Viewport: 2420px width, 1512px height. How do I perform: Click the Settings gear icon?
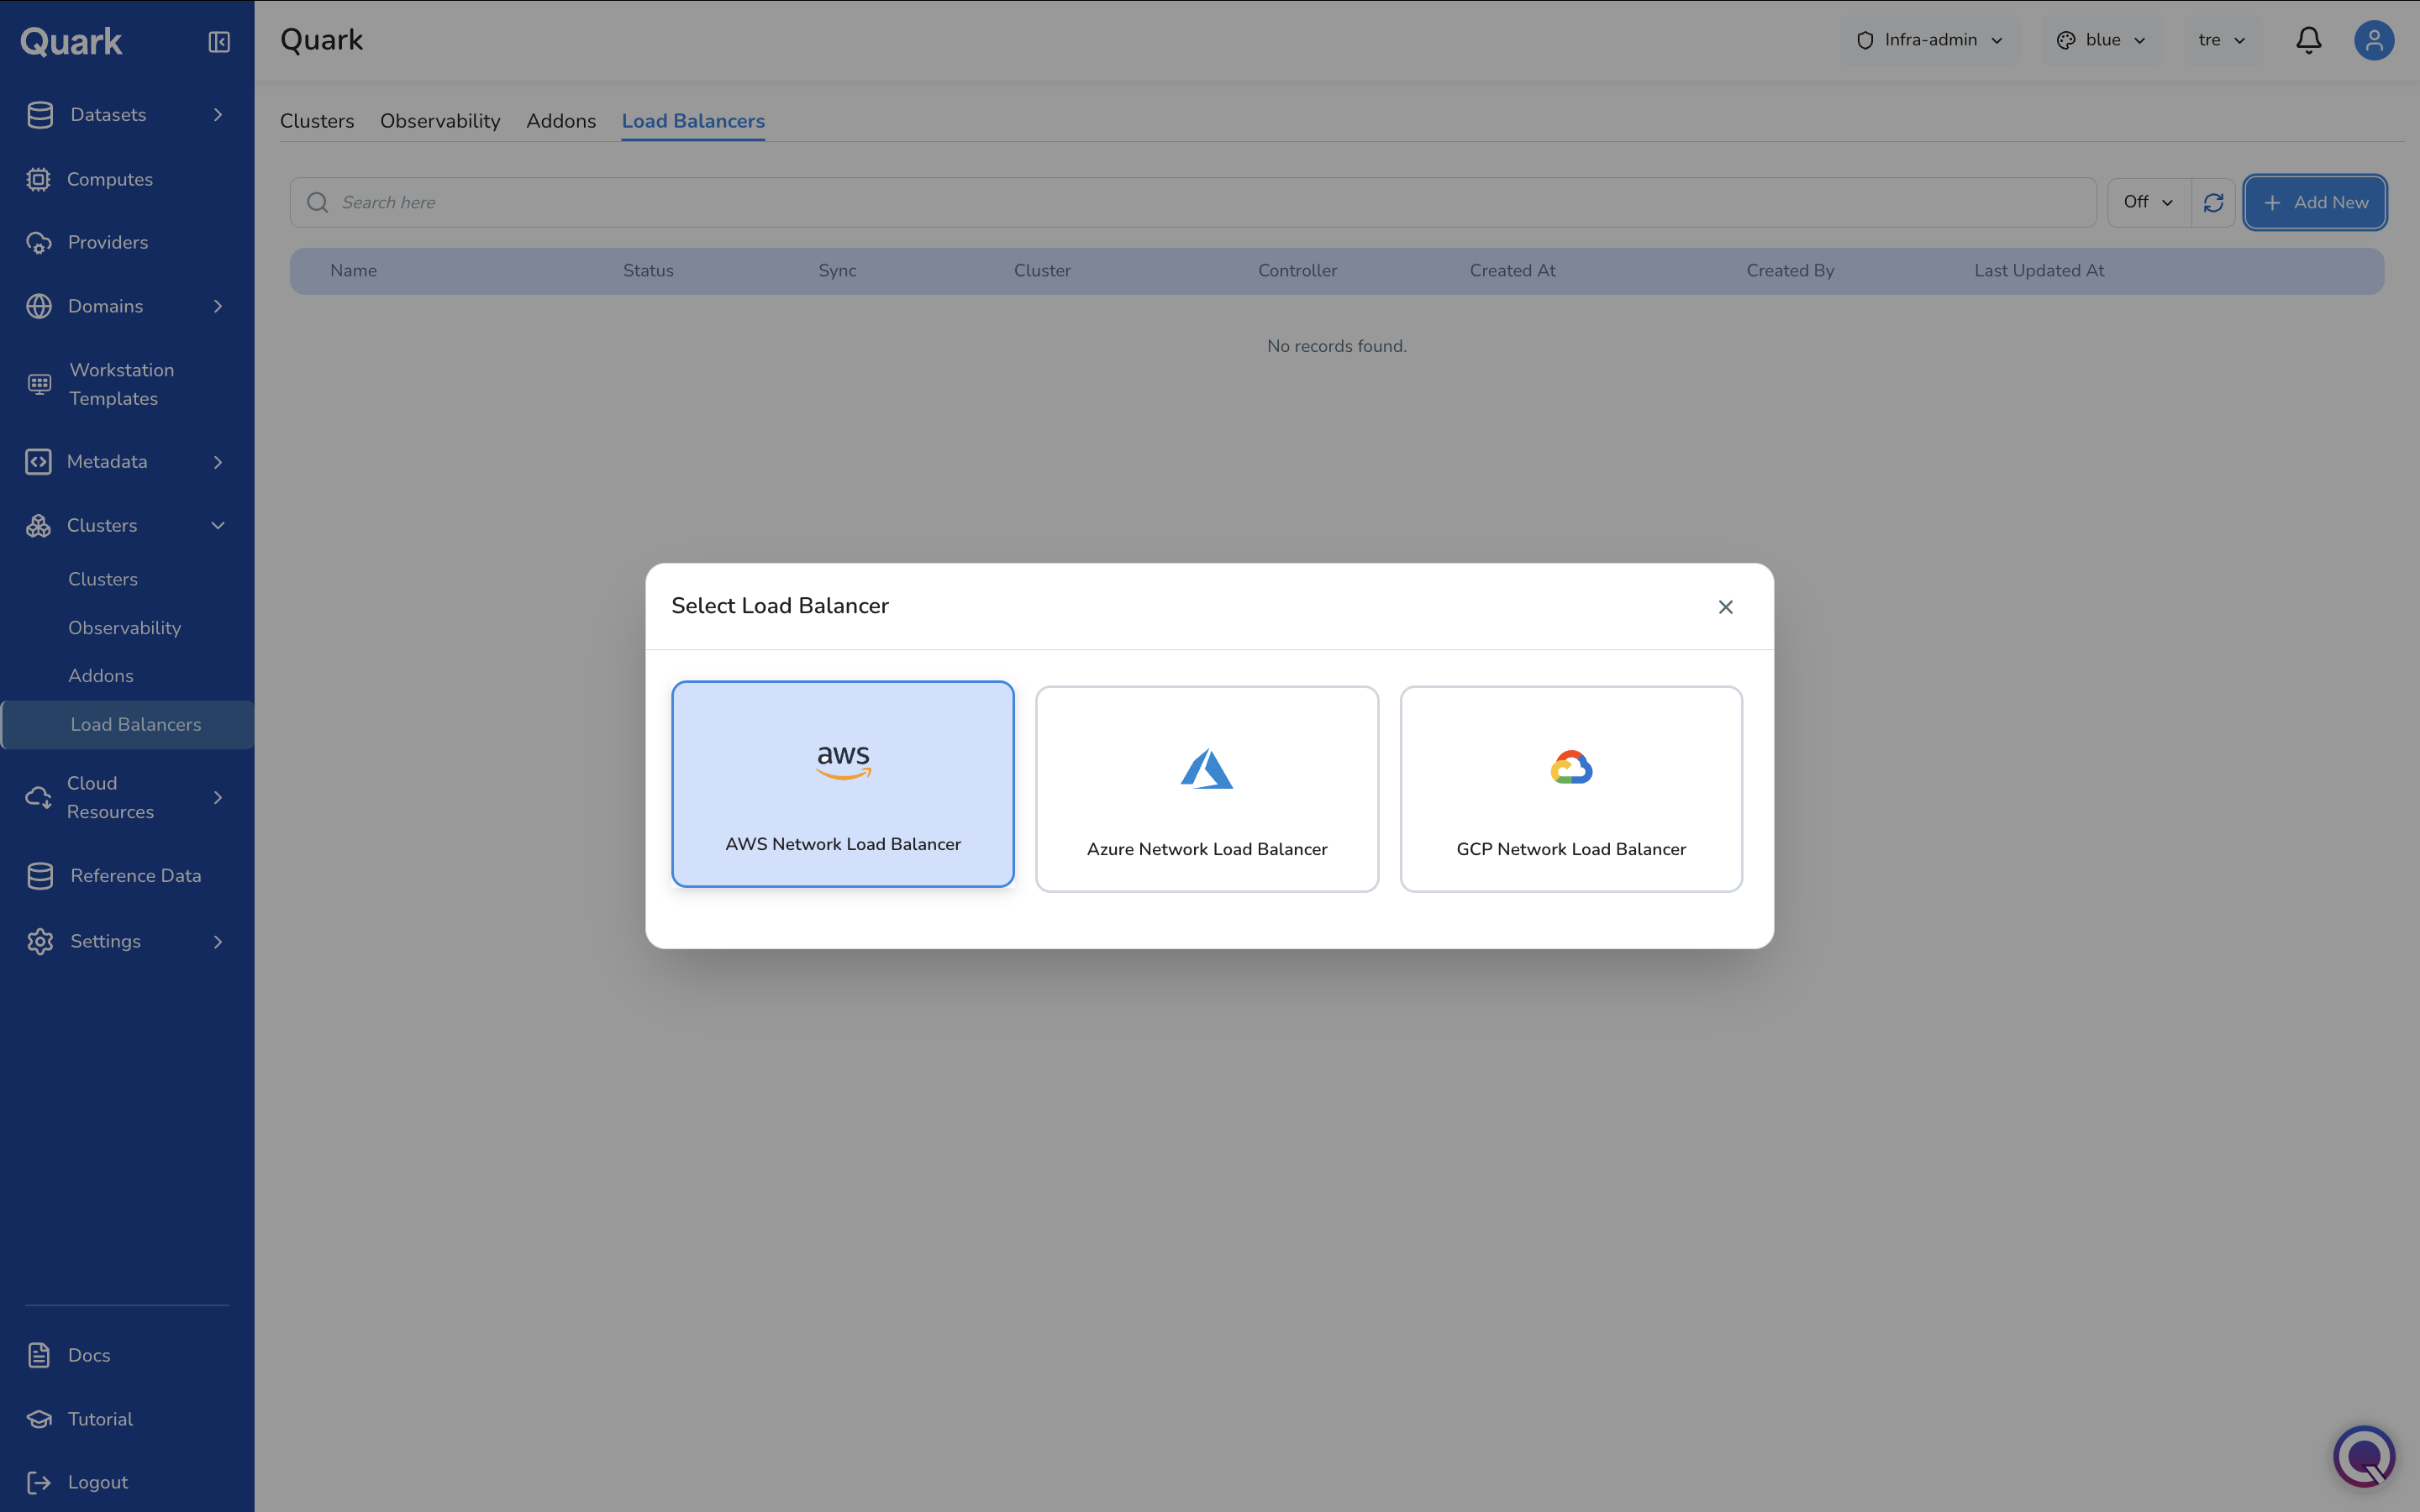point(40,942)
